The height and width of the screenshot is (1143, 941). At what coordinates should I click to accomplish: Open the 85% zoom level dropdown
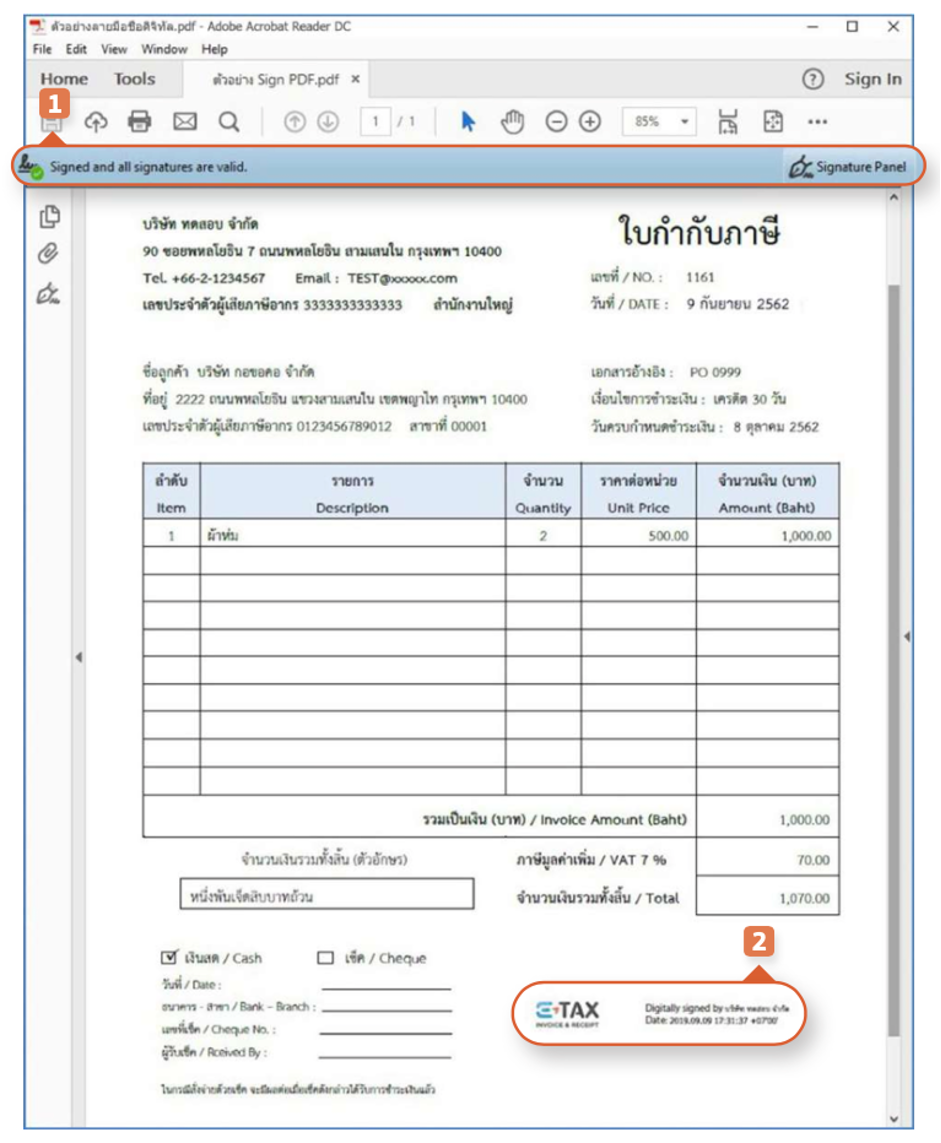658,122
